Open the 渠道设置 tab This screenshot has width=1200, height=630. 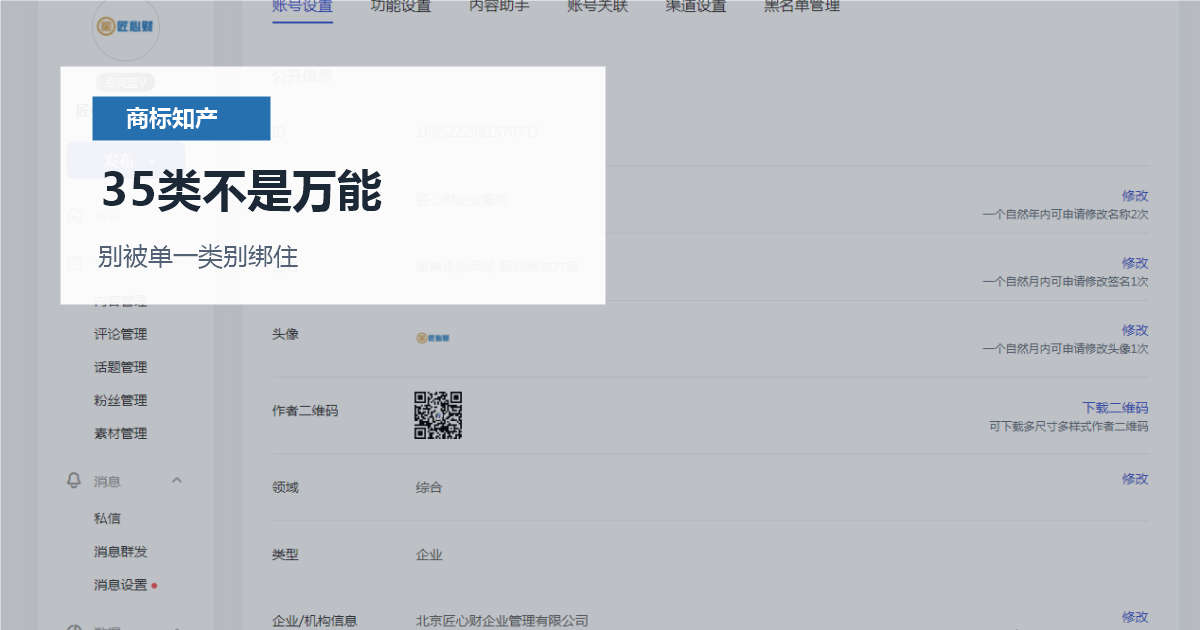(x=695, y=6)
